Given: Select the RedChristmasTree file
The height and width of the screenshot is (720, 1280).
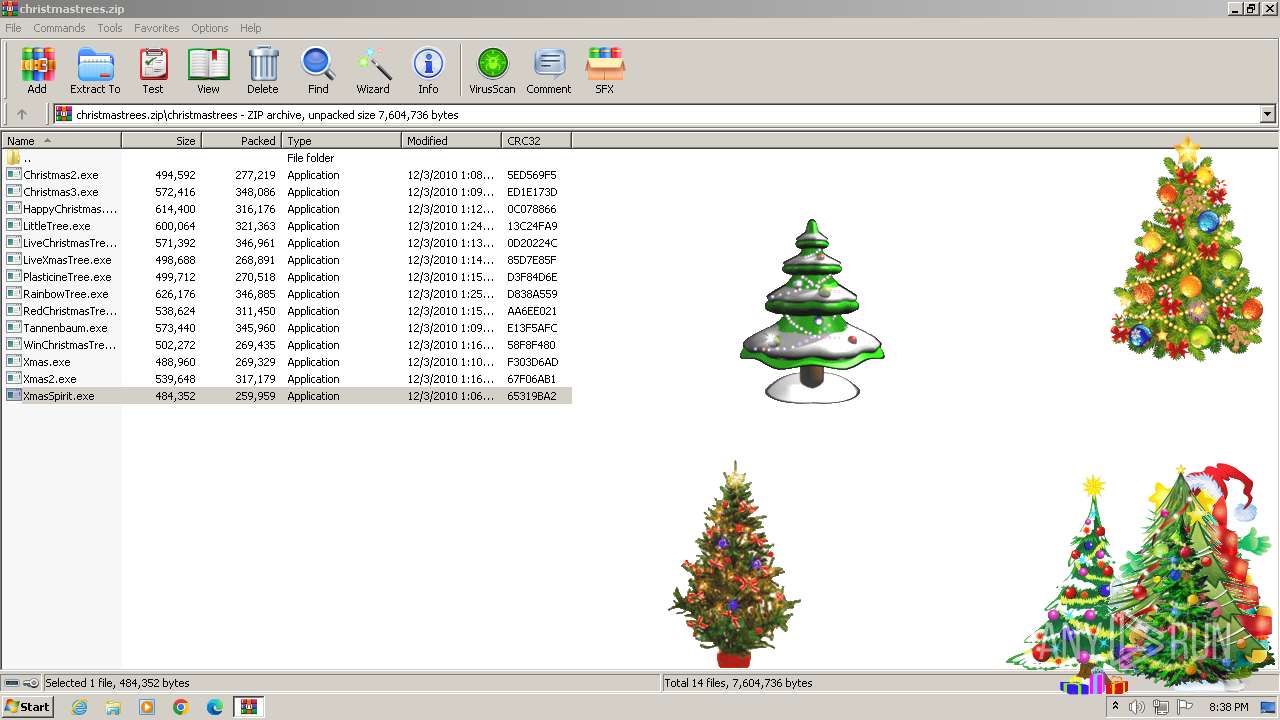Looking at the screenshot, I should click(287, 311).
